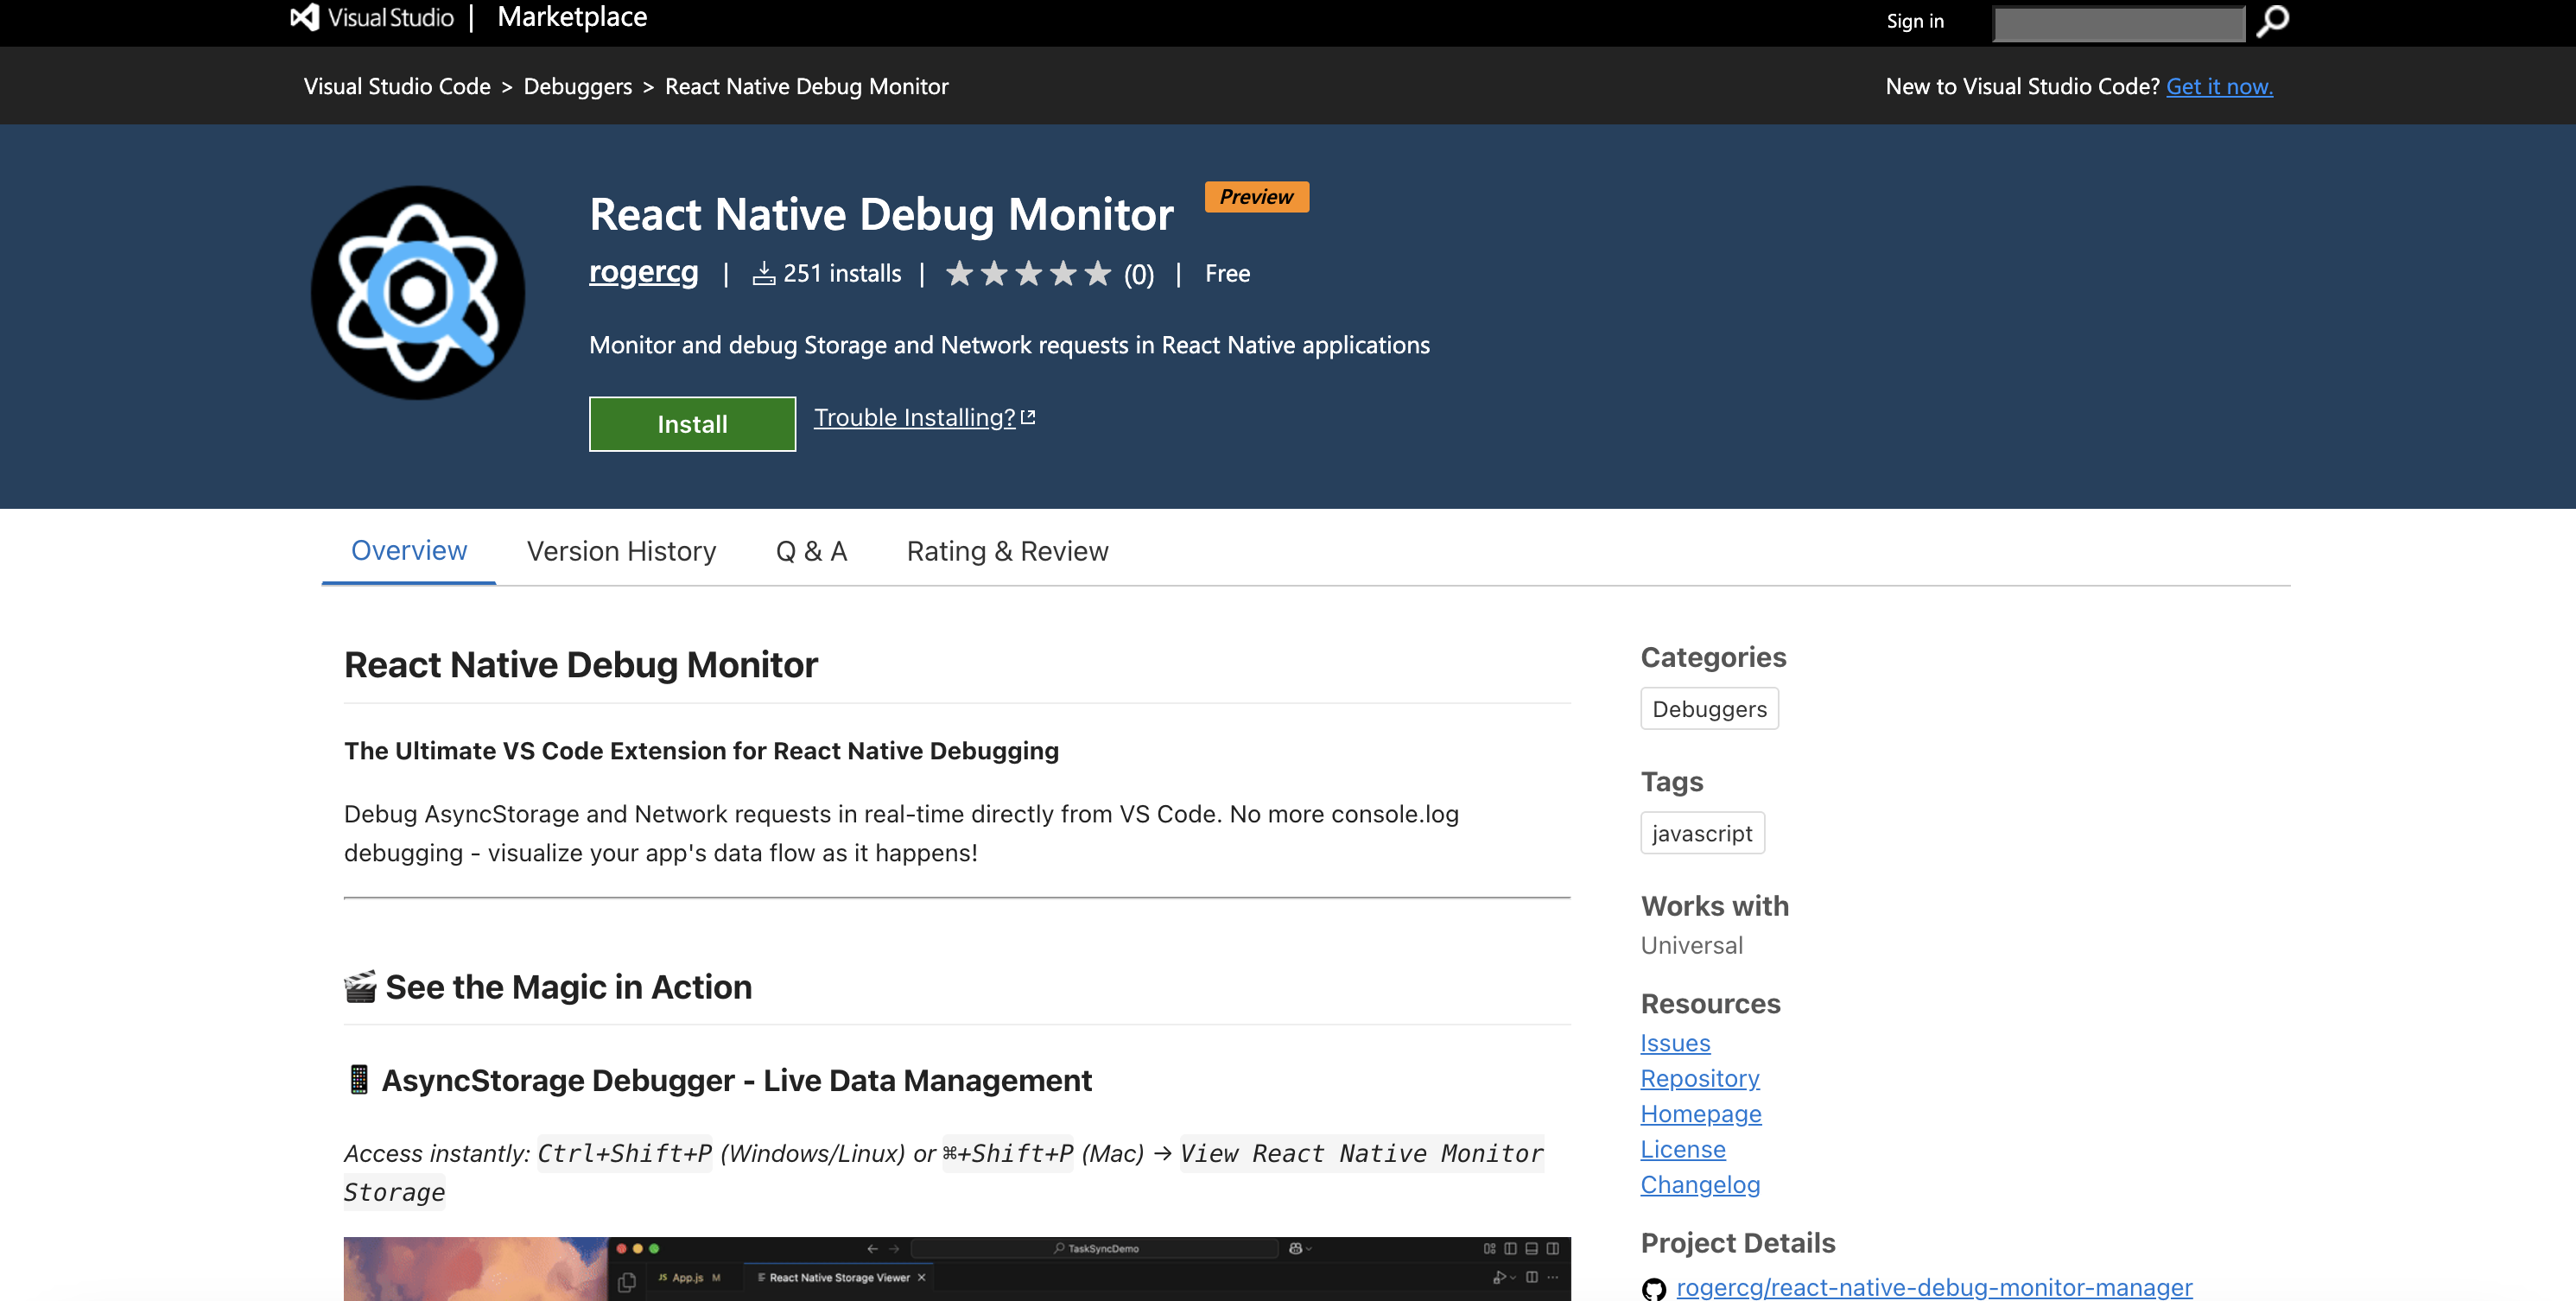Screen dimensions: 2576x1301
Task: Click the AsyncStorage demo screenshot thumbnail
Action: (x=957, y=1269)
